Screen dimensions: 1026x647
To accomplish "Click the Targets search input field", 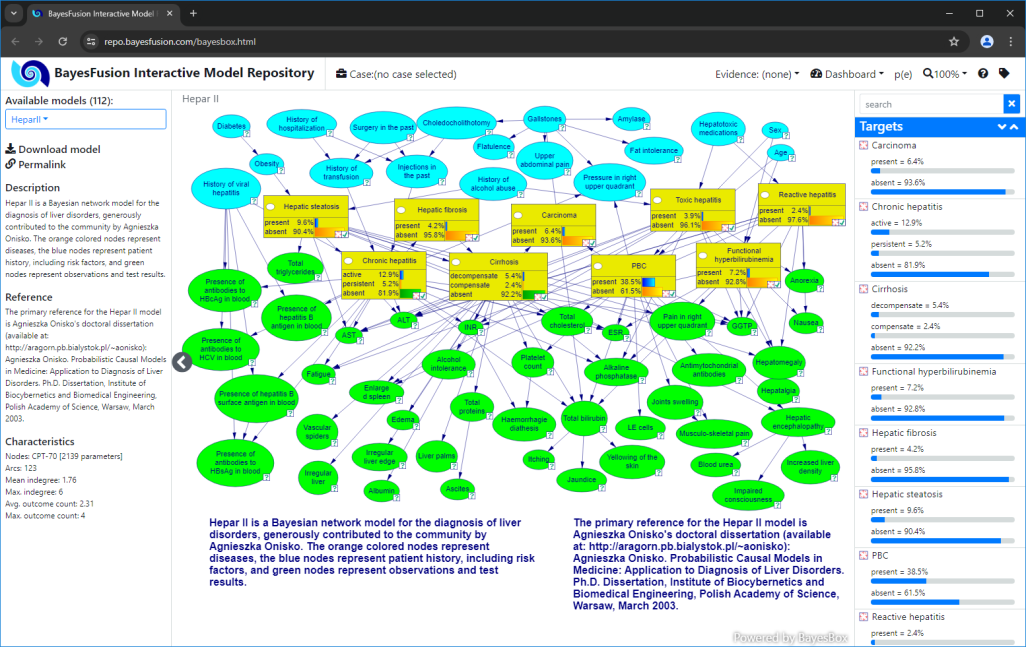I will (931, 104).
